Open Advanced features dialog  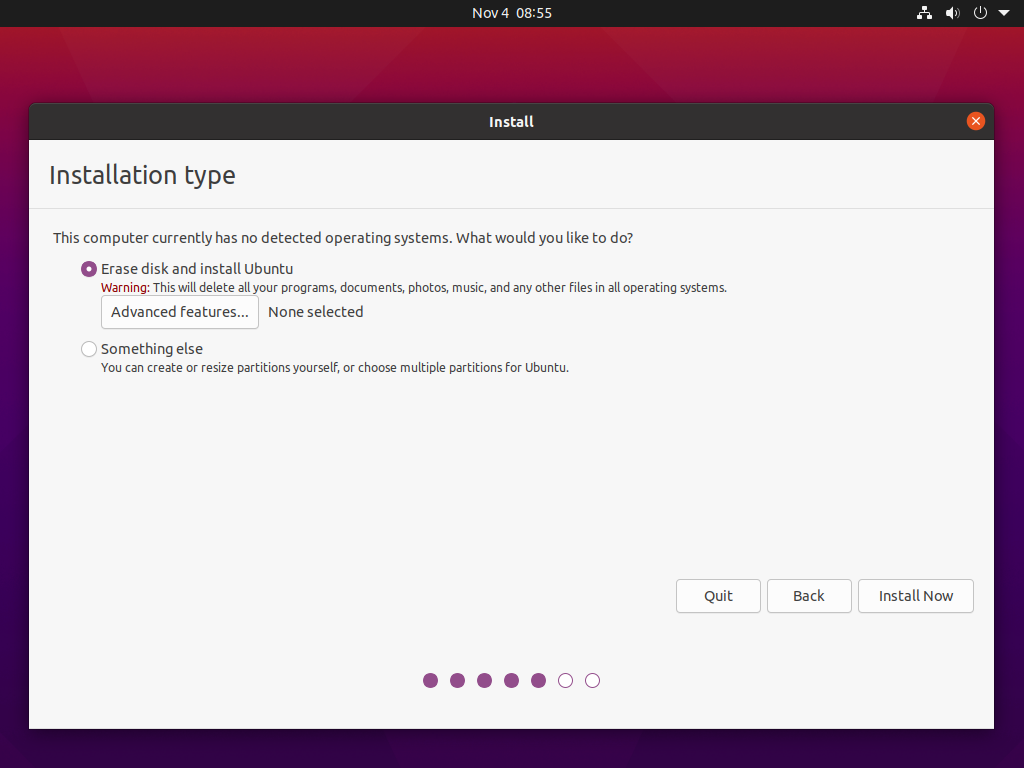pyautogui.click(x=180, y=312)
